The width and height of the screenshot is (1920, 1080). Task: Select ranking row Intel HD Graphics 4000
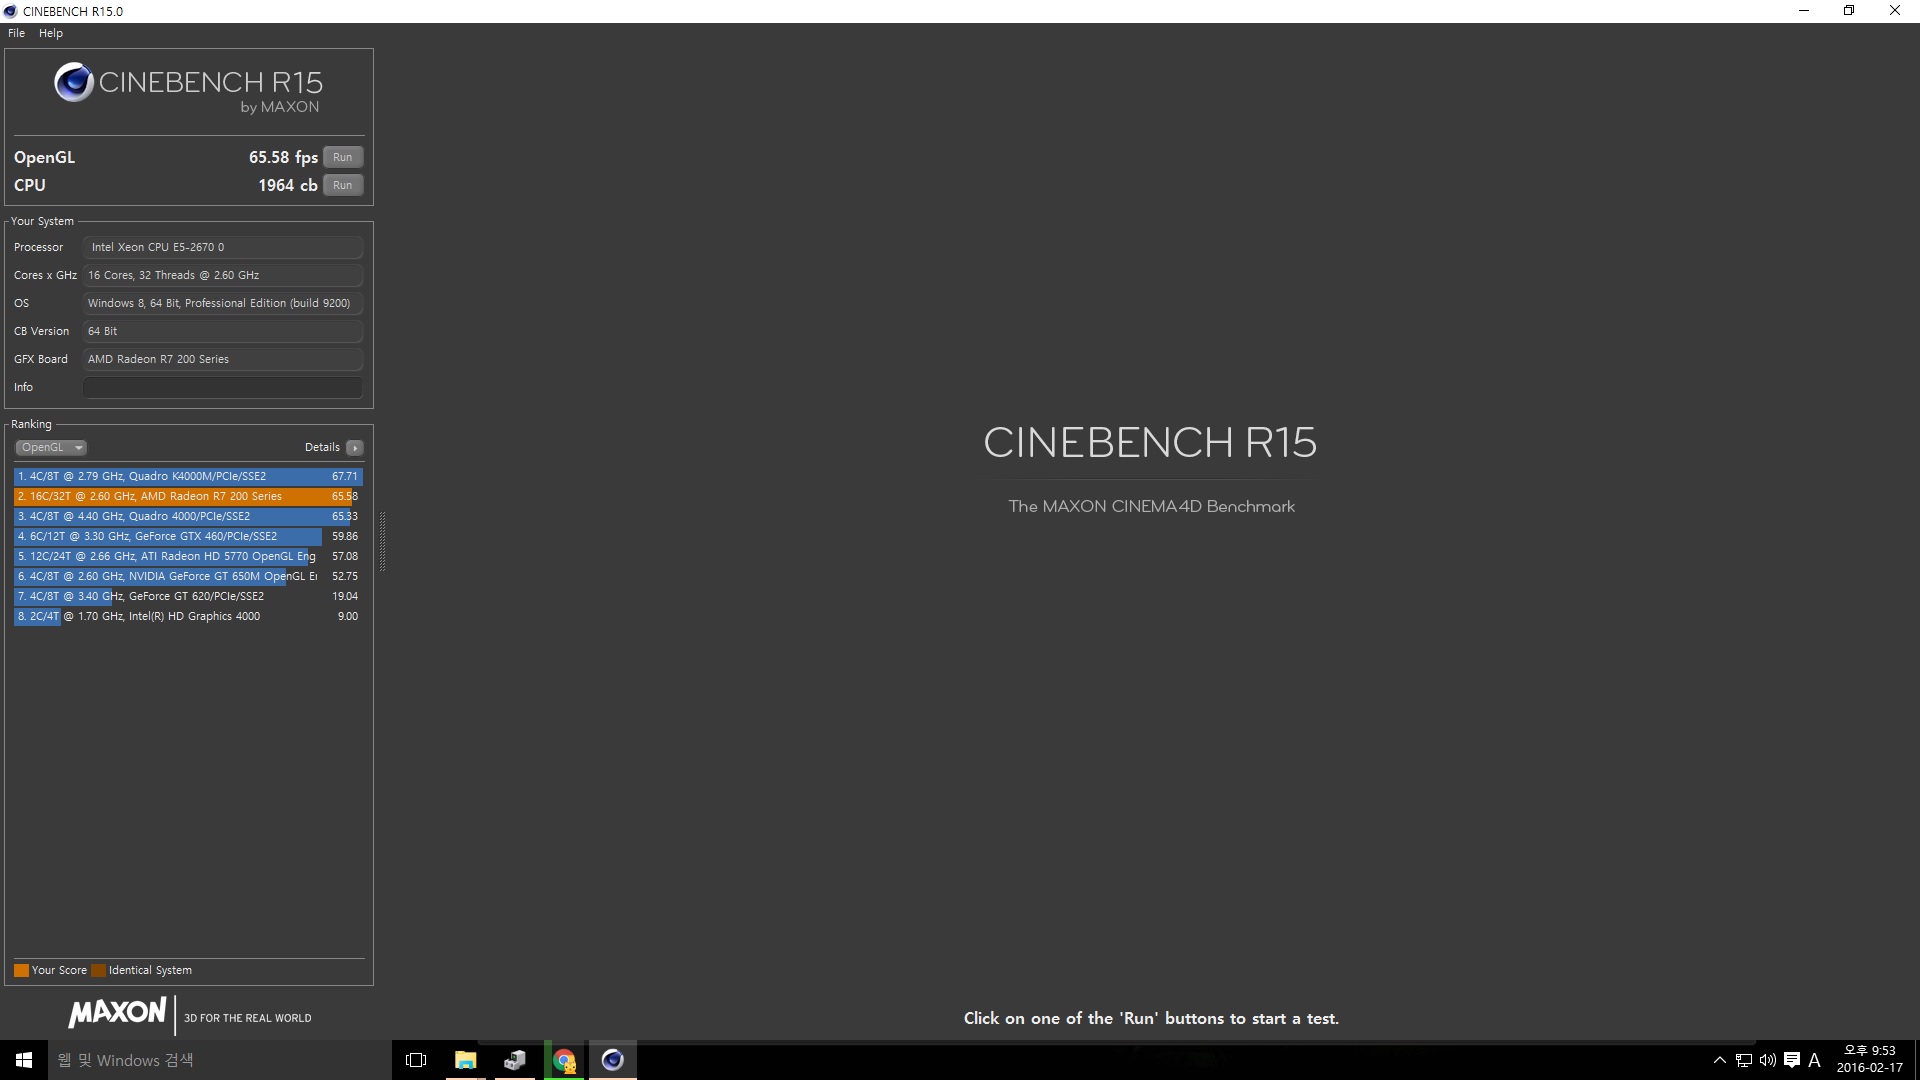click(x=188, y=616)
